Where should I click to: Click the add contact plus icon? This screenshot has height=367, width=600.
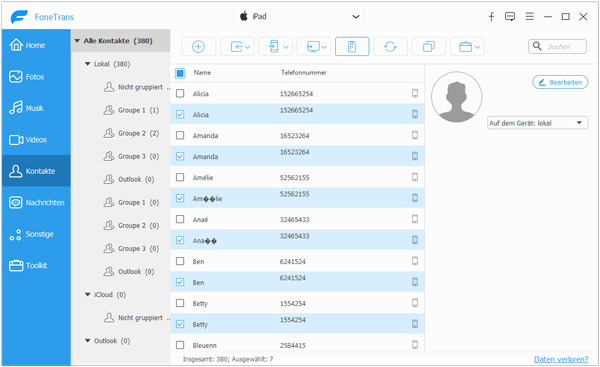(199, 47)
